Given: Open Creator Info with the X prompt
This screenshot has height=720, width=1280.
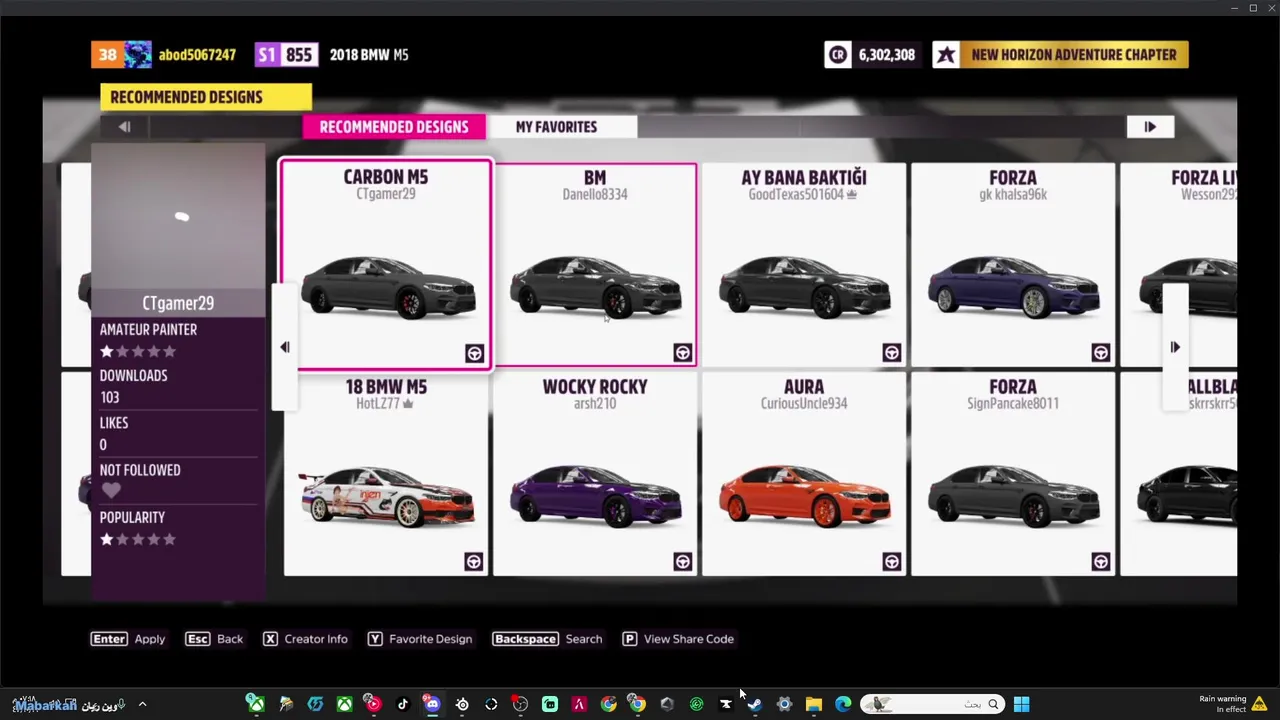Looking at the screenshot, I should point(305,639).
